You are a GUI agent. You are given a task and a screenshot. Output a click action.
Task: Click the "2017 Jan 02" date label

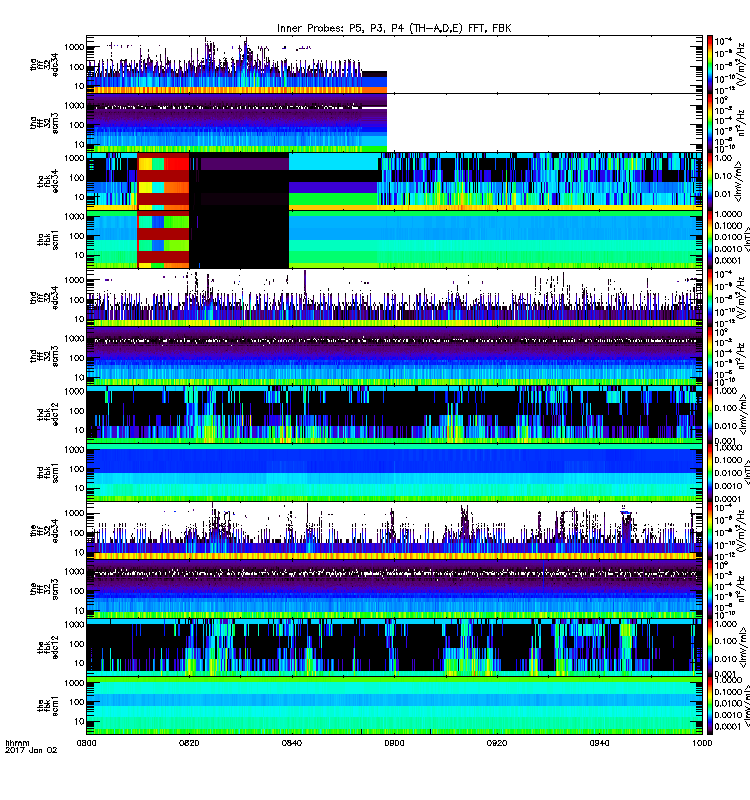[31, 750]
